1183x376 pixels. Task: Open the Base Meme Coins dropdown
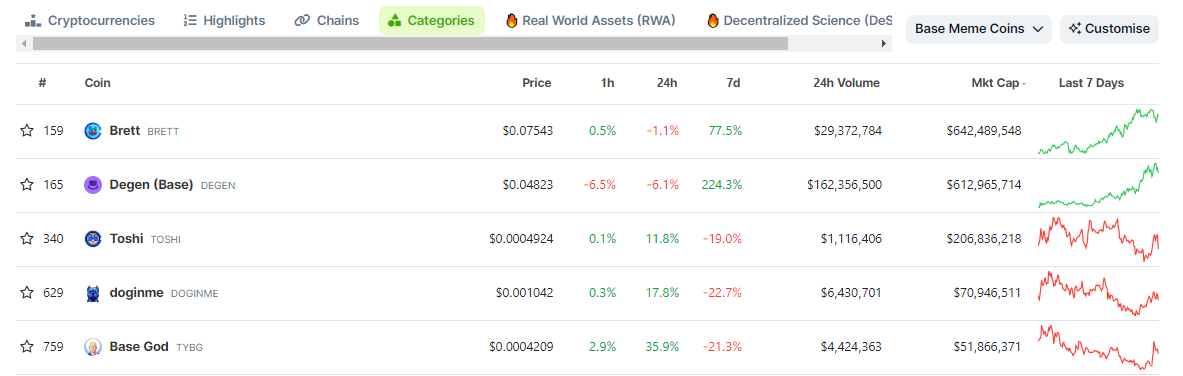tap(979, 29)
